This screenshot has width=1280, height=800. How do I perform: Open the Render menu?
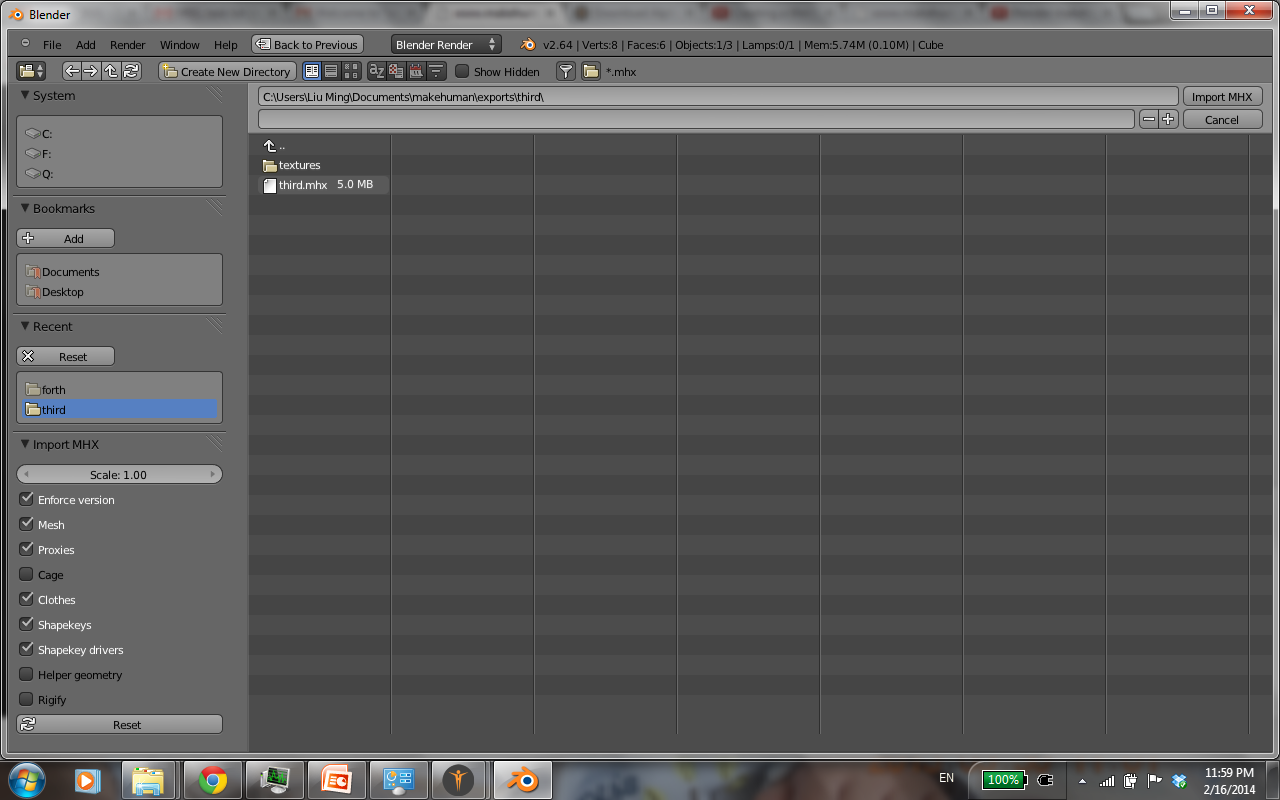coord(128,45)
